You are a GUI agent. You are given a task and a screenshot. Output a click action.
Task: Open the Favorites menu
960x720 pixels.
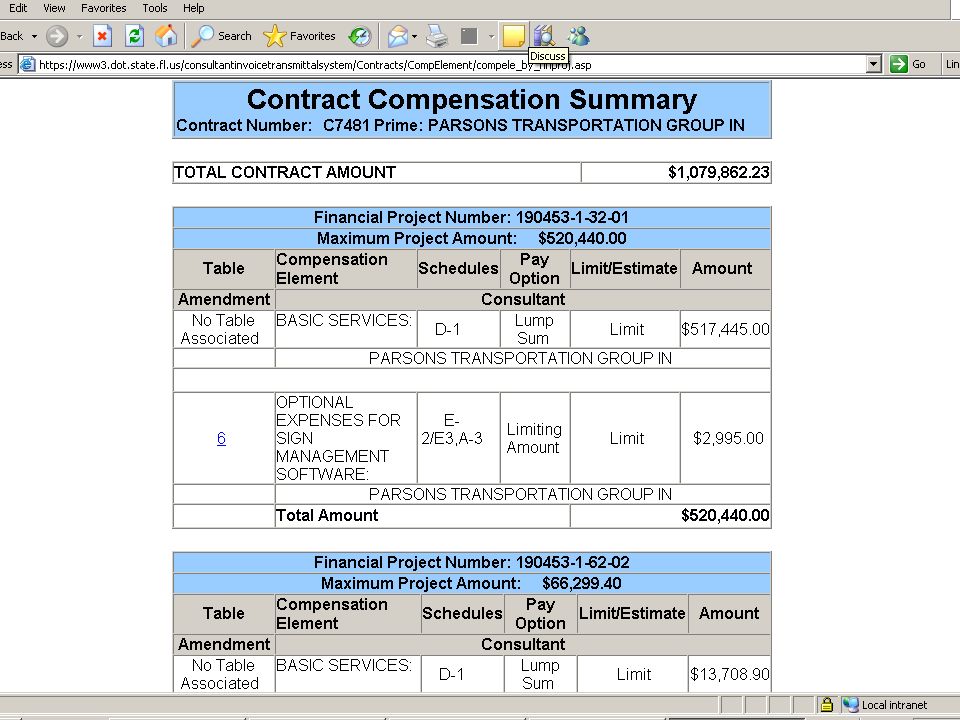[103, 8]
